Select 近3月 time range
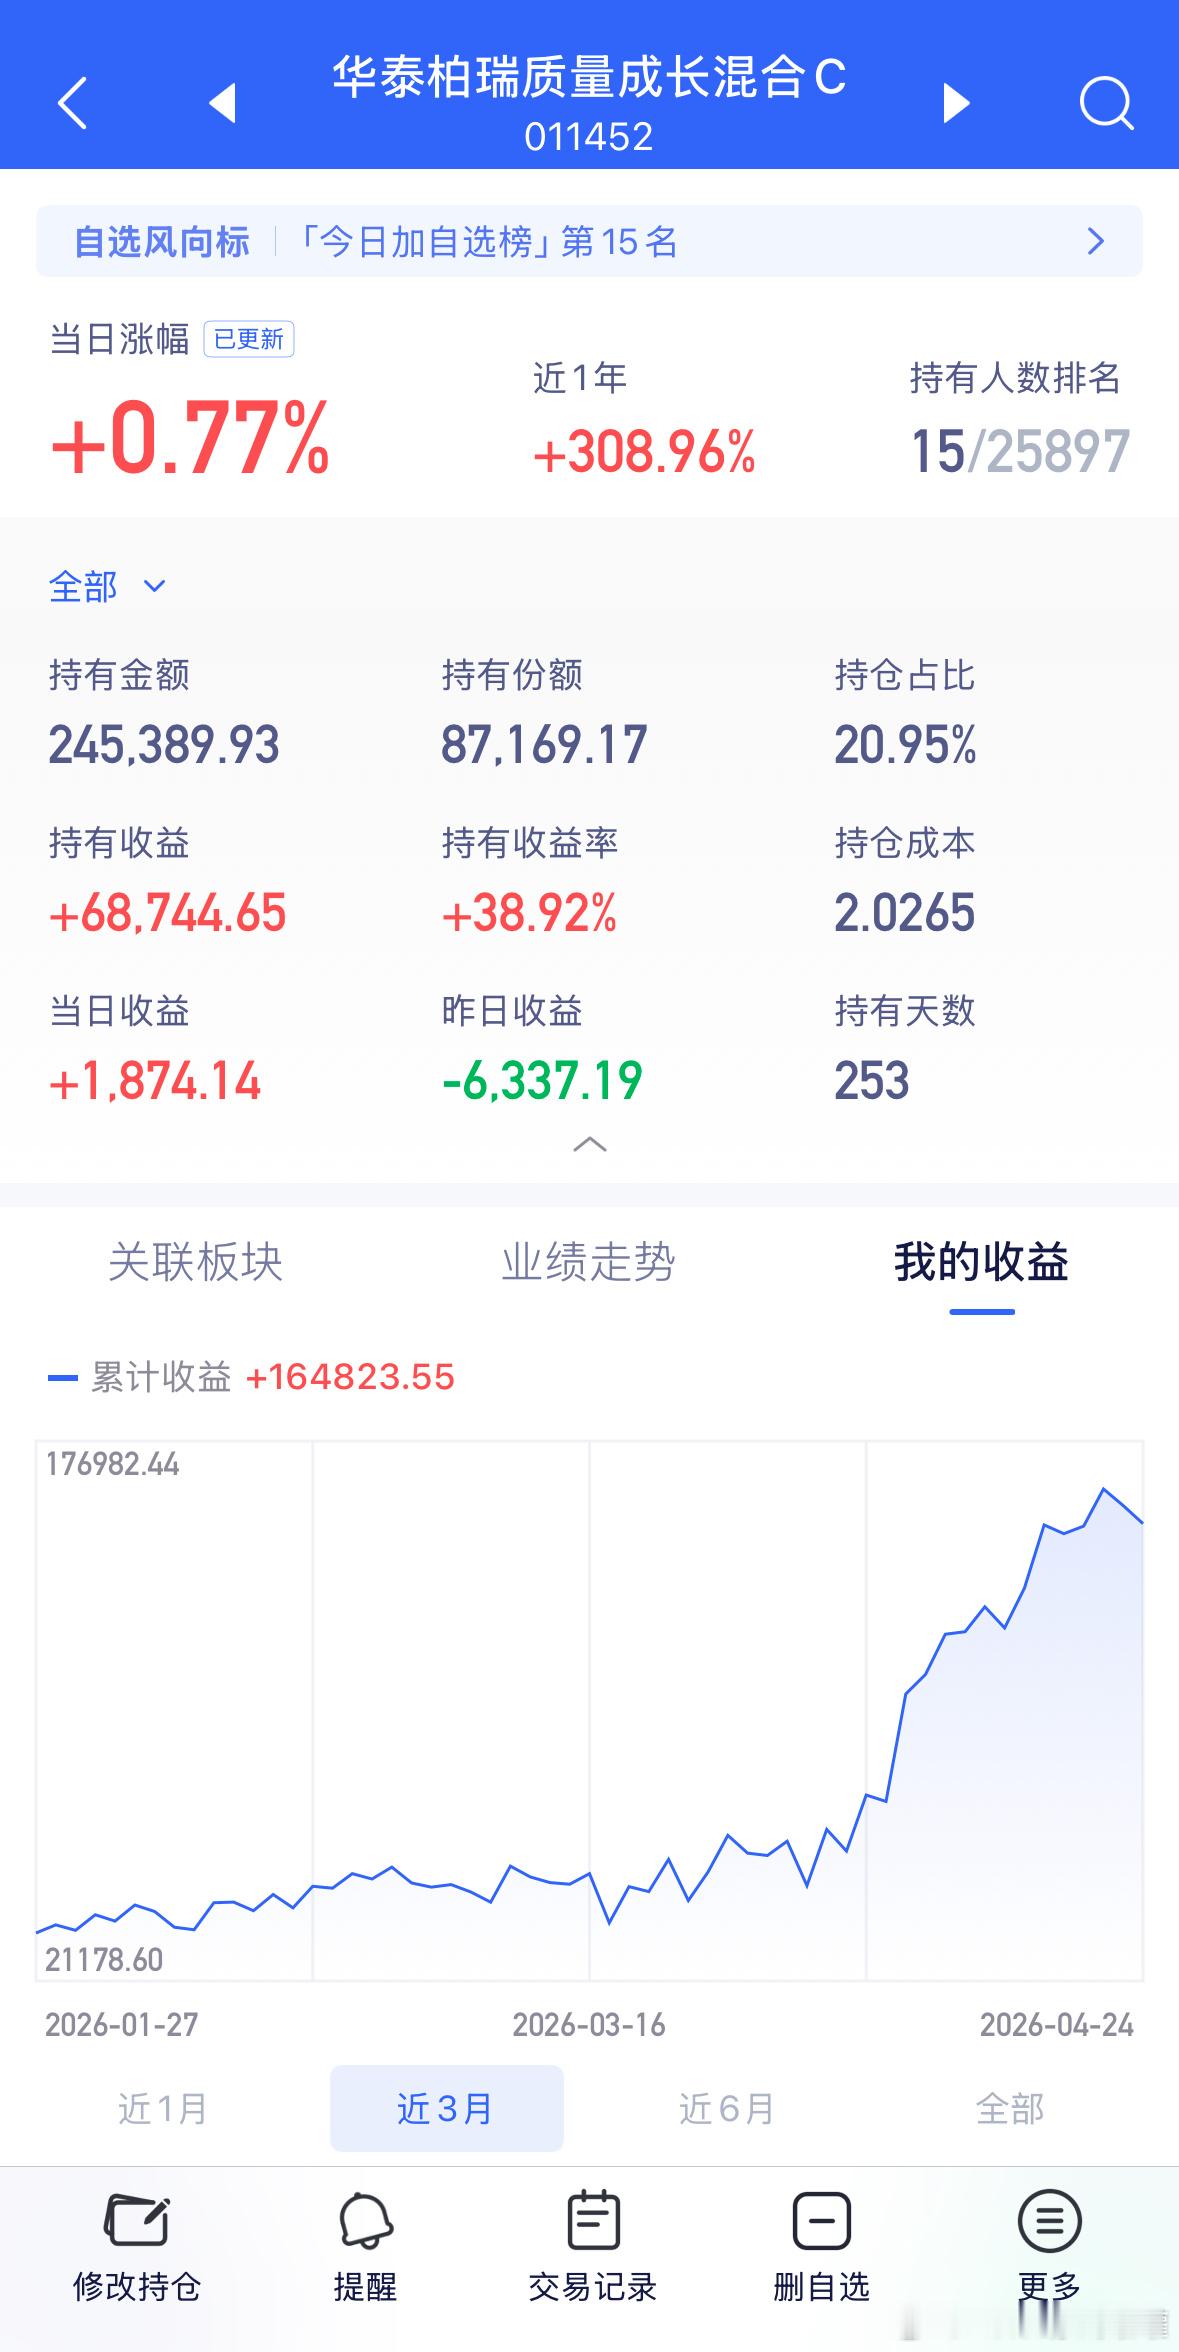1179x2352 pixels. coord(446,2108)
